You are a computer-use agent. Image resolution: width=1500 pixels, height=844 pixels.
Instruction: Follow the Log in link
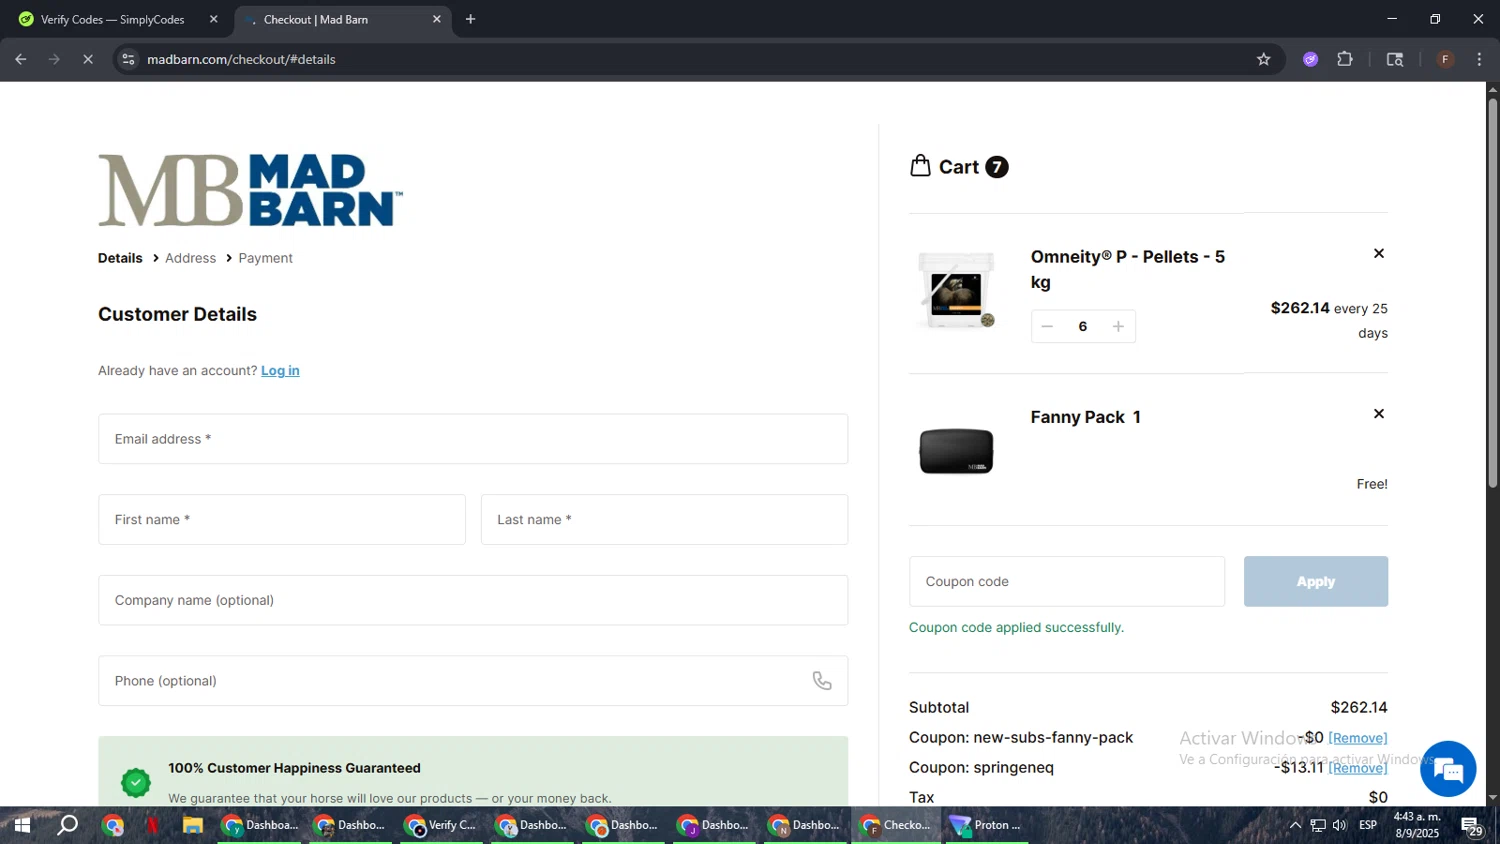click(280, 370)
